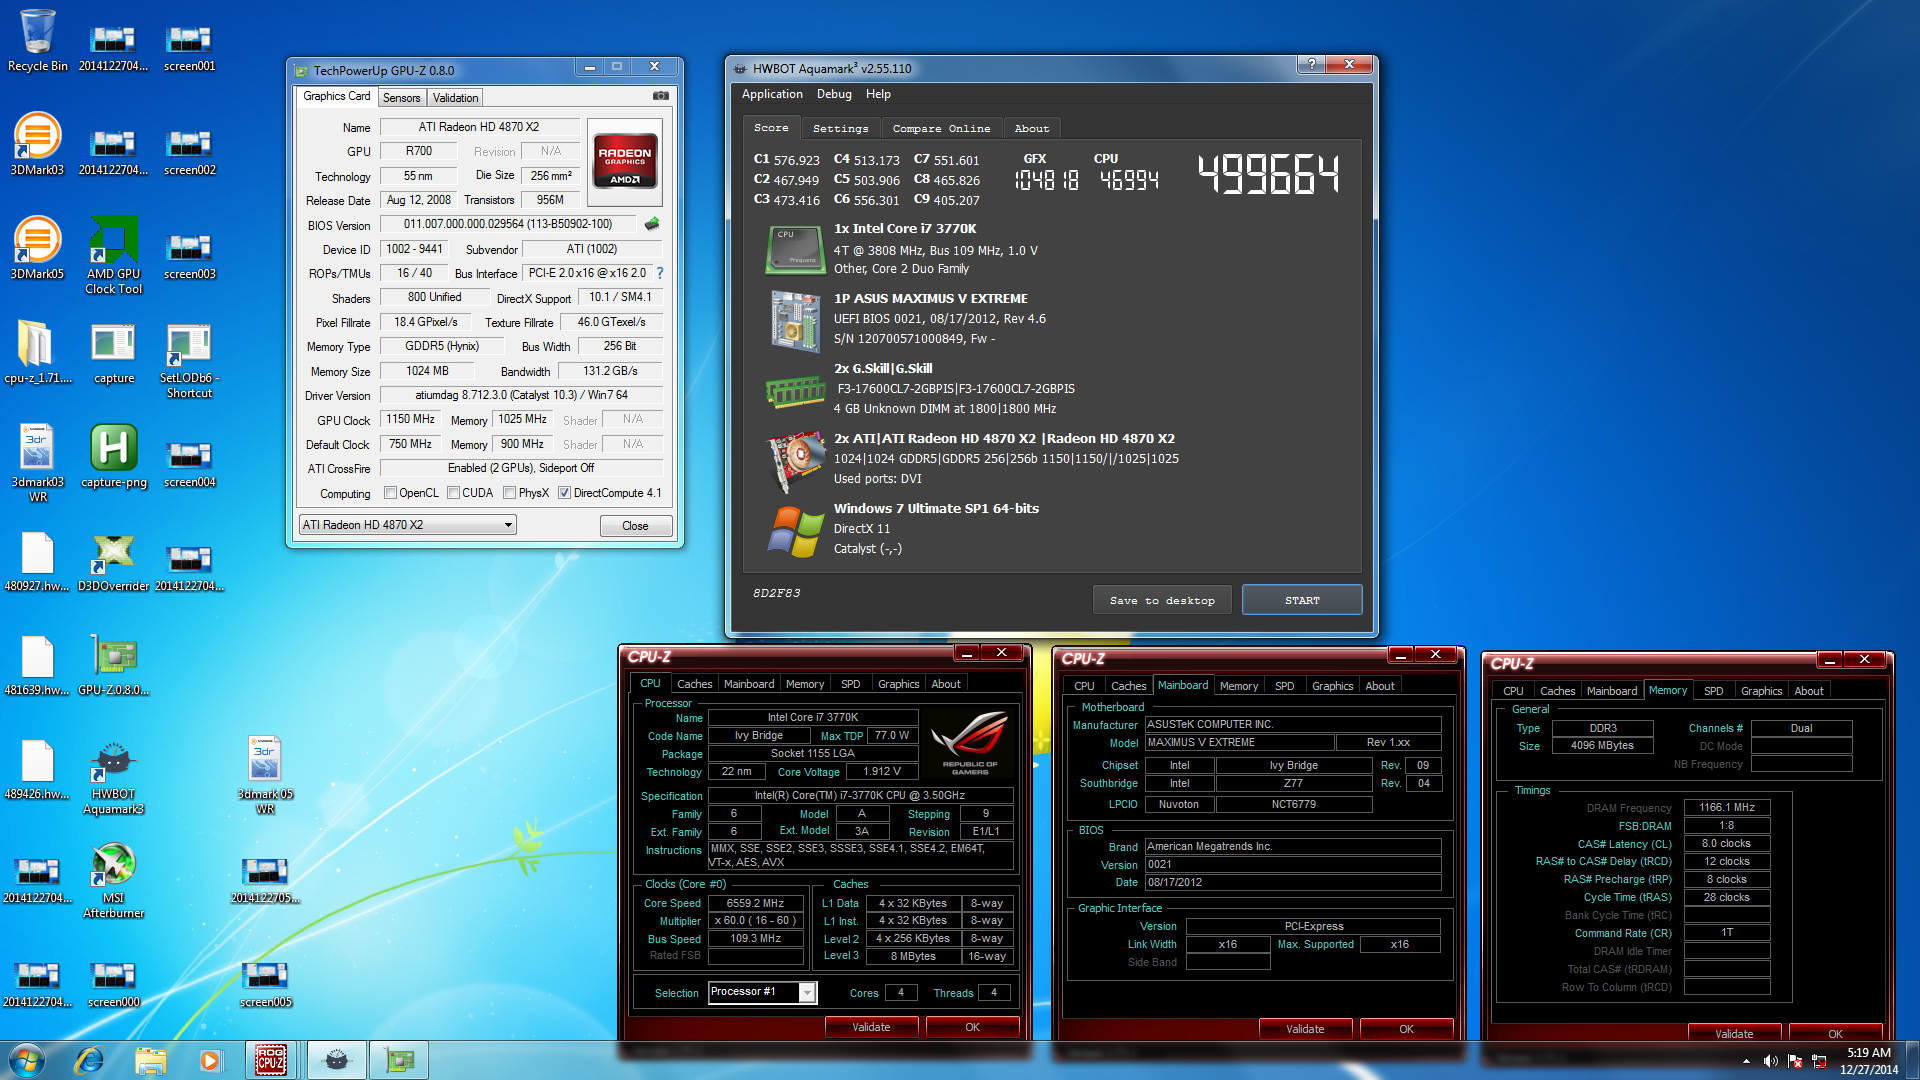Click the GPU-Z screenshot camera icon
This screenshot has width=1920, height=1080.
point(661,96)
